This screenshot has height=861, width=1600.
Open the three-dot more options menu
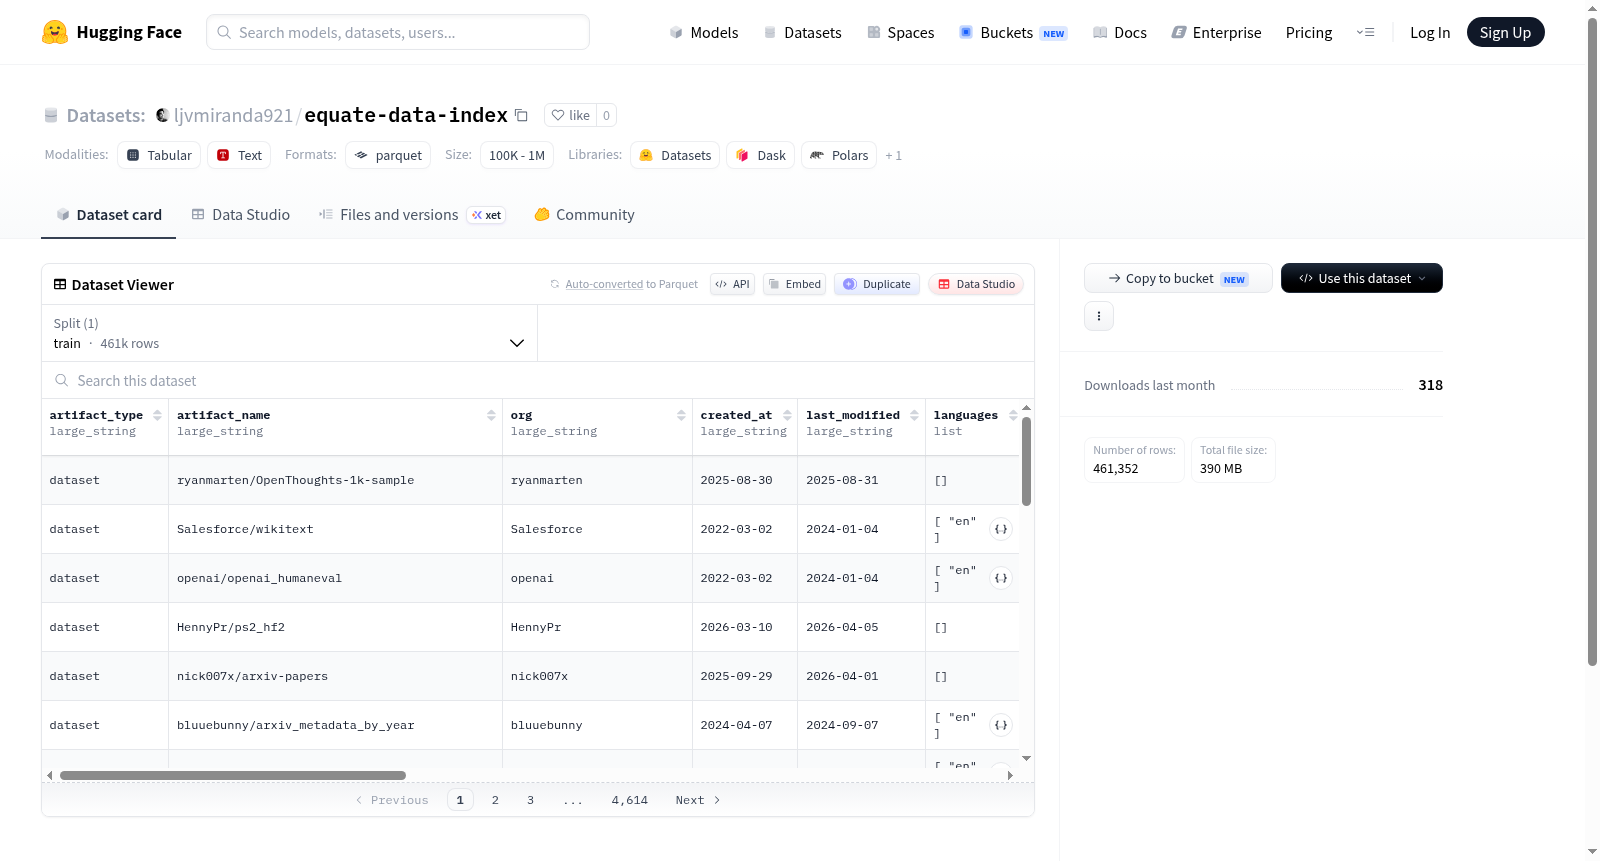1099,316
